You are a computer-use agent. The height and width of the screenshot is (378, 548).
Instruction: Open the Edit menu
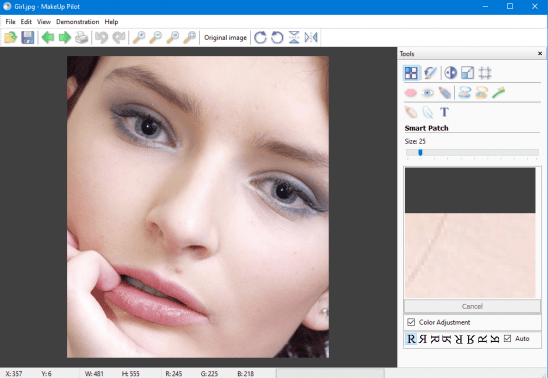click(26, 22)
